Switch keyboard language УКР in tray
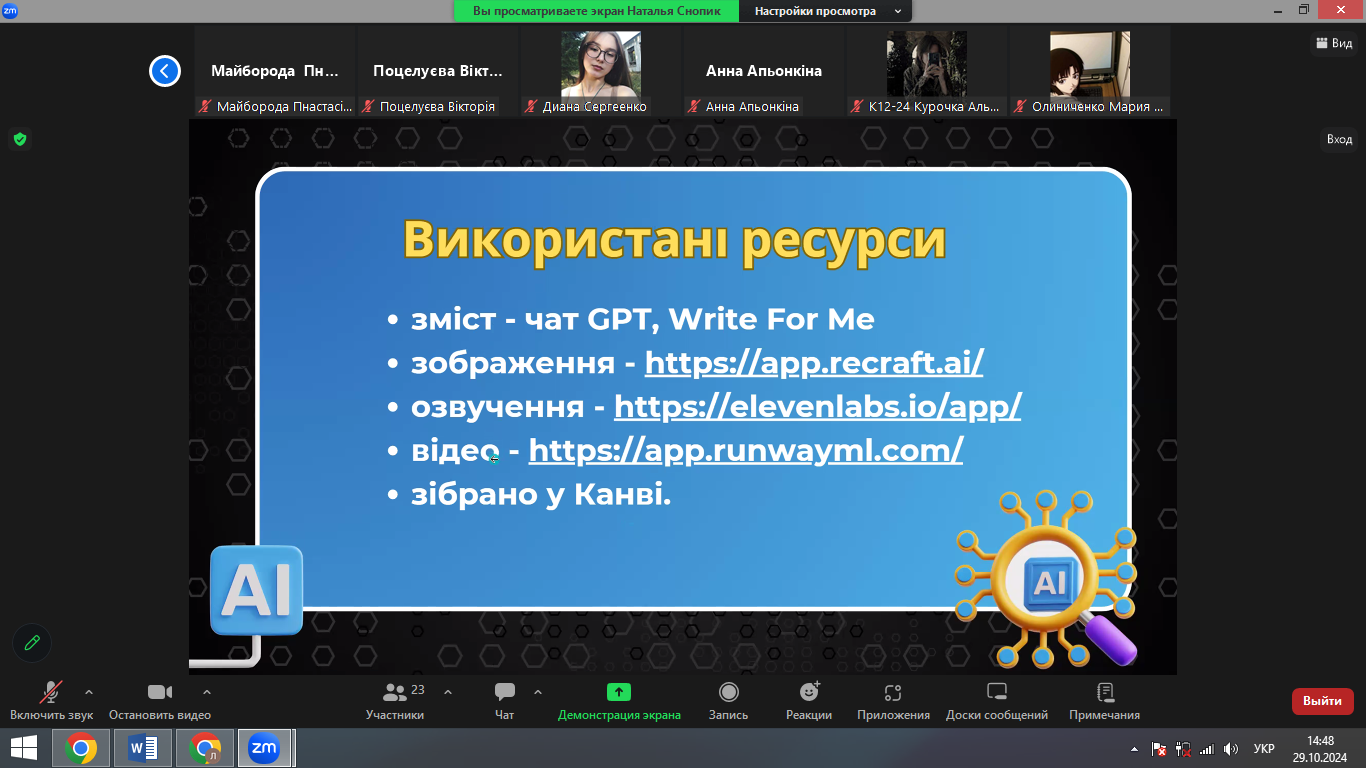 click(x=1264, y=748)
